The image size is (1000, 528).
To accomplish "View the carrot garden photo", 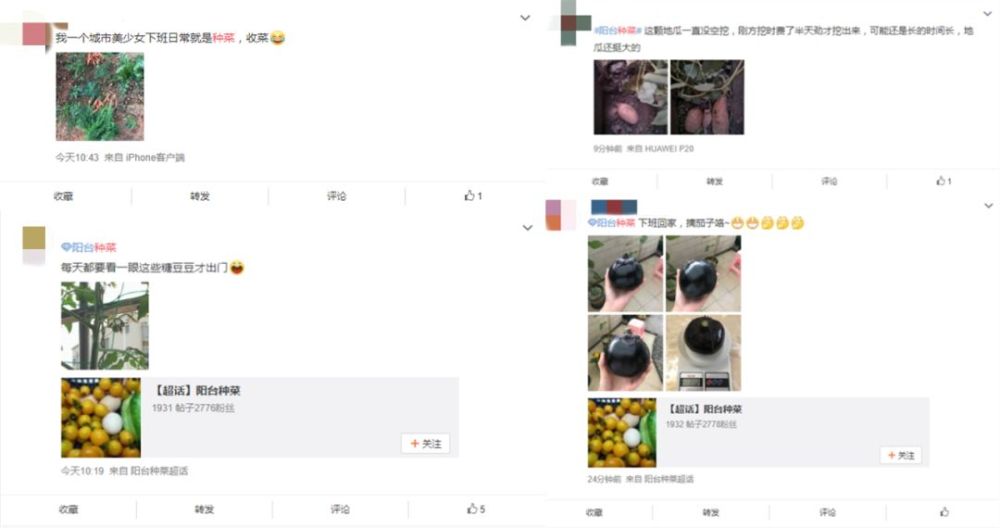I will [x=100, y=96].
